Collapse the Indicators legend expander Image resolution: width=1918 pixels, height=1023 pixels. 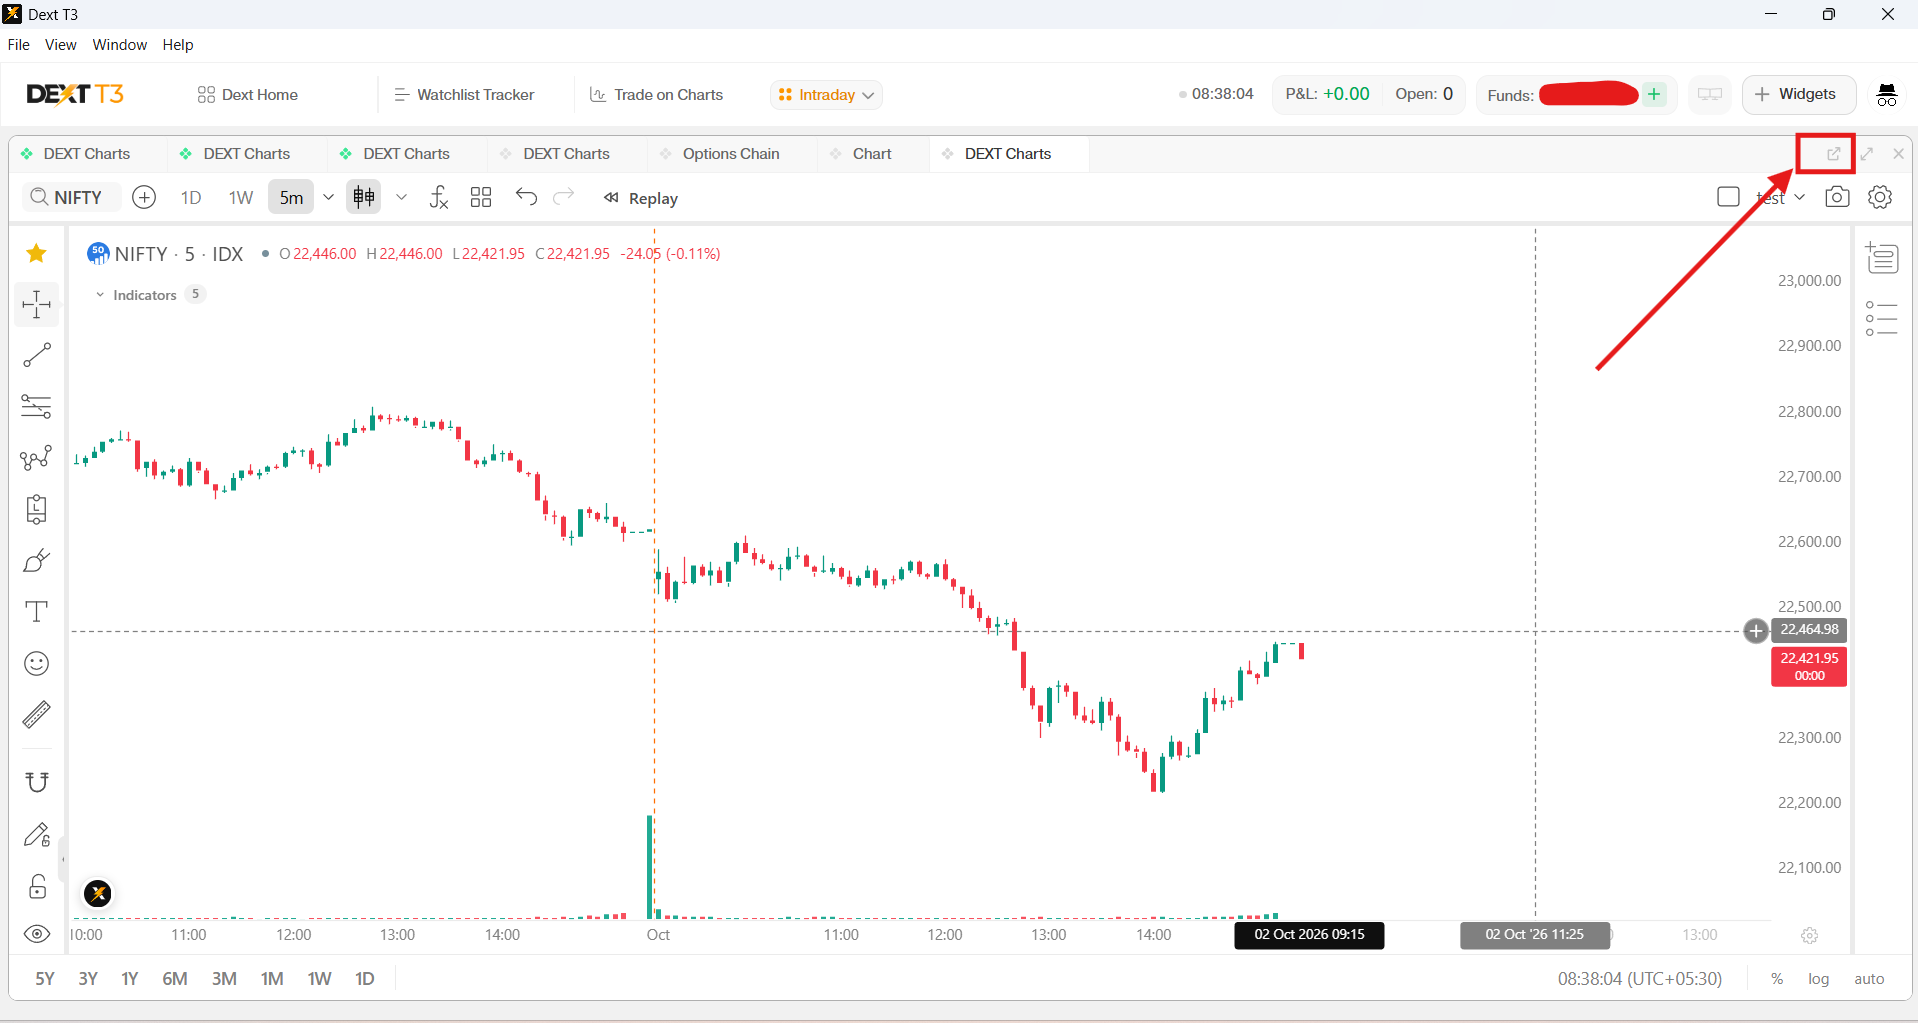100,295
